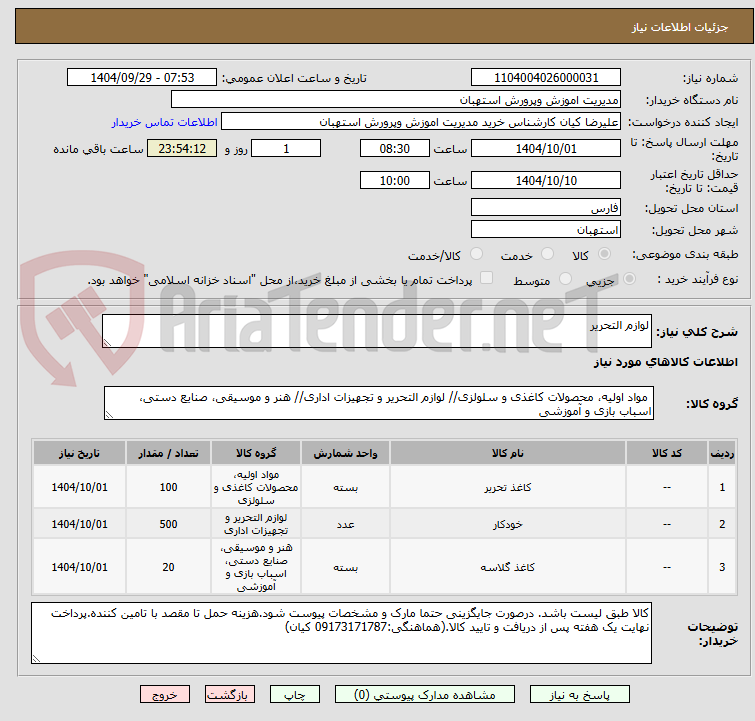This screenshot has height=721, width=755.
Task: Open مشاهده مدارک پیوستی (0) button
Action: pyautogui.click(x=425, y=695)
